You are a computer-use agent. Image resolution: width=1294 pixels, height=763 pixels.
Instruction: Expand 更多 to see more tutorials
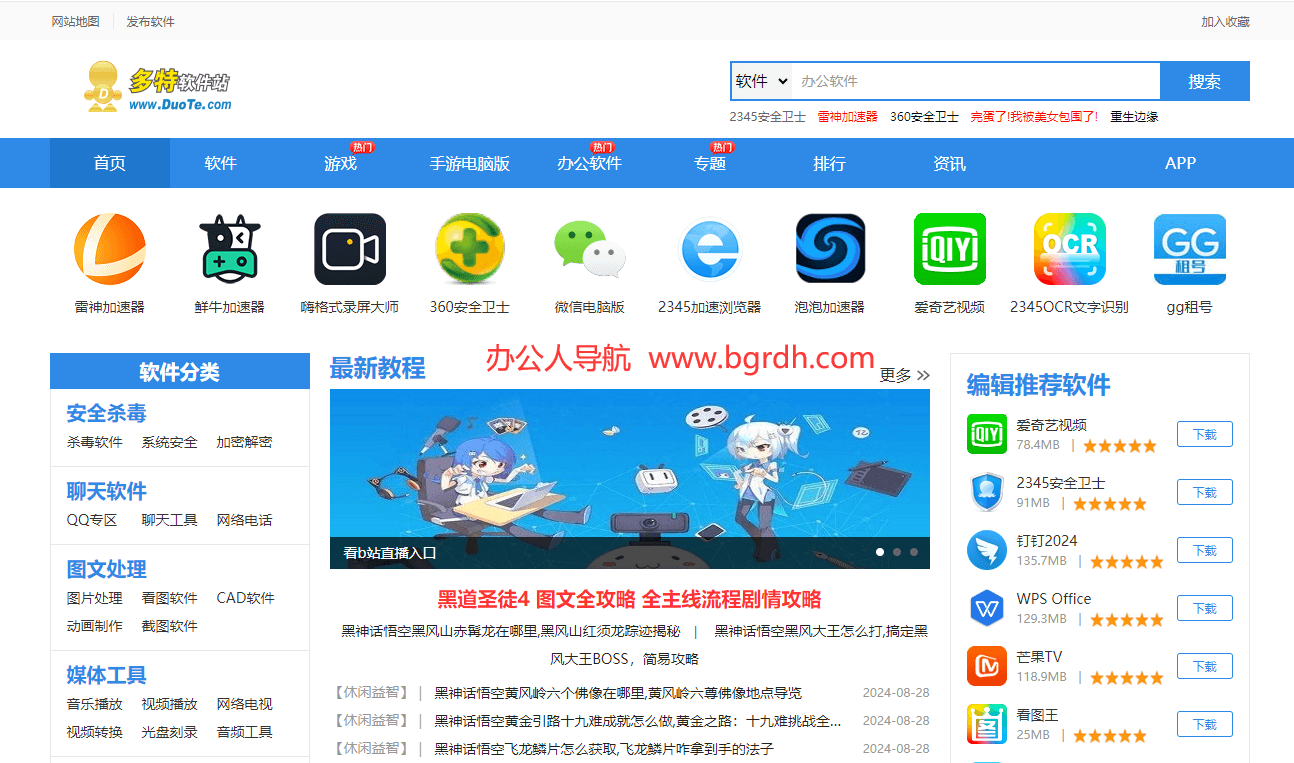point(902,374)
